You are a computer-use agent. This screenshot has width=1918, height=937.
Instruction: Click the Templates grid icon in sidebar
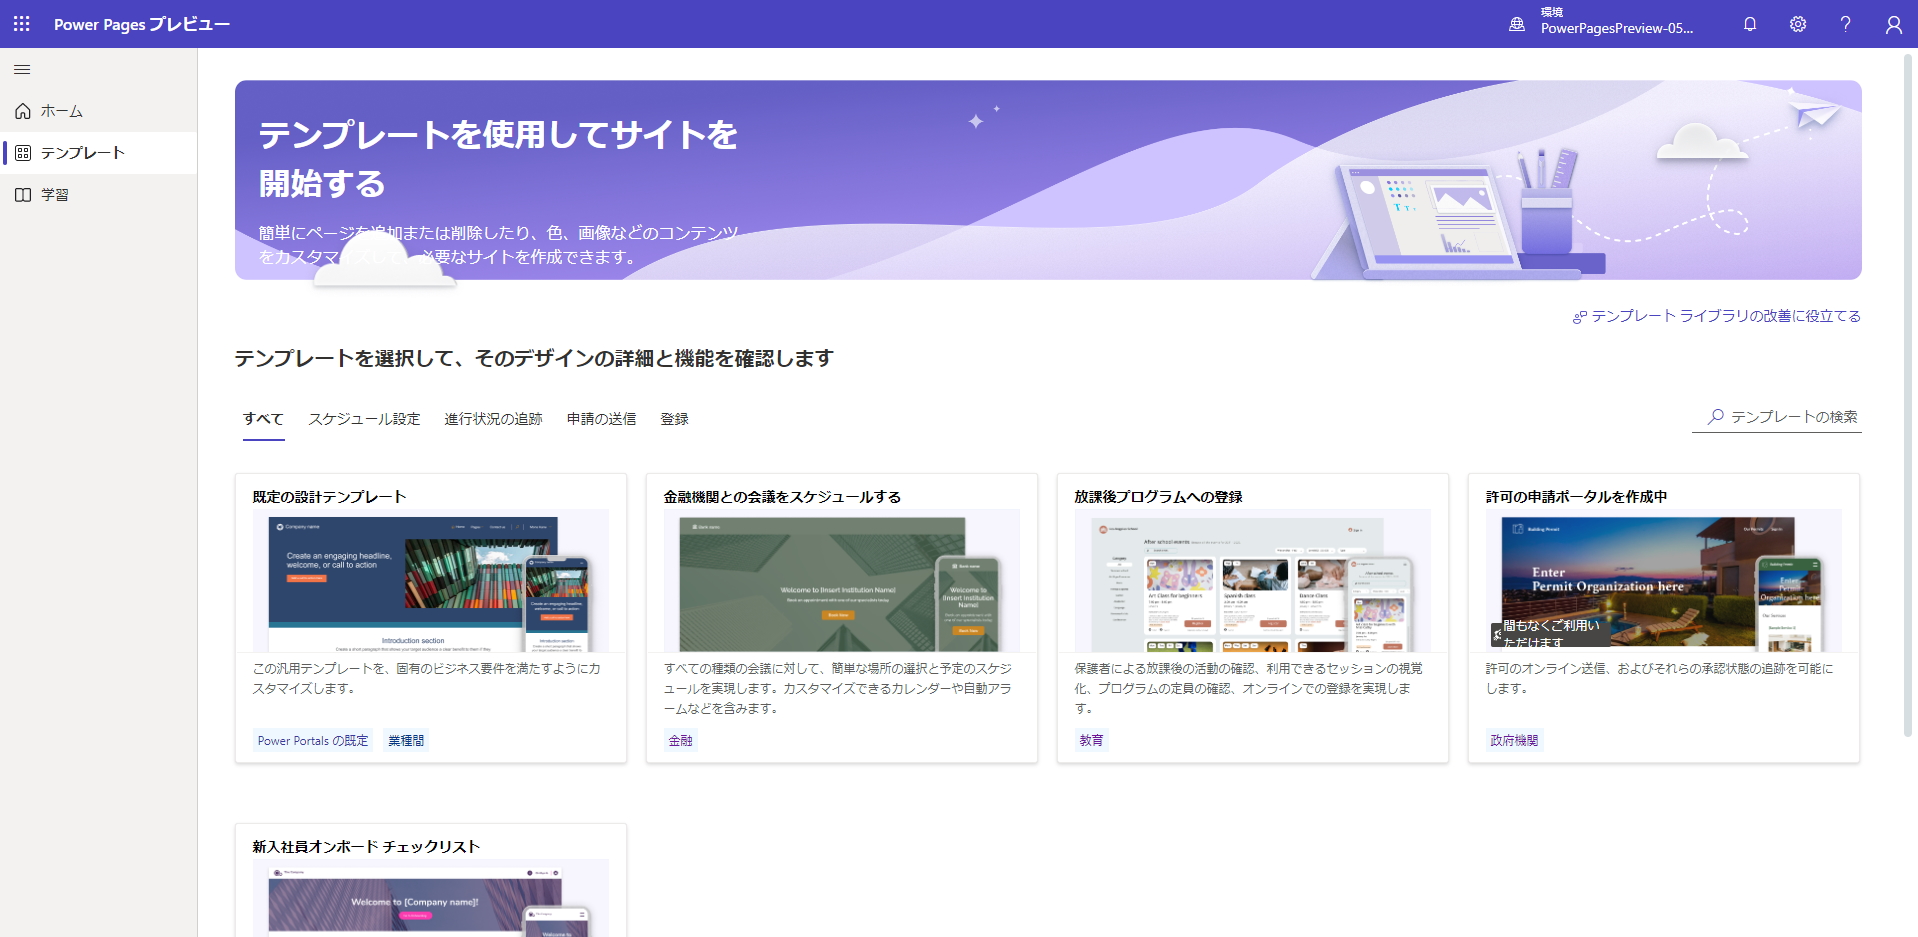[x=23, y=153]
